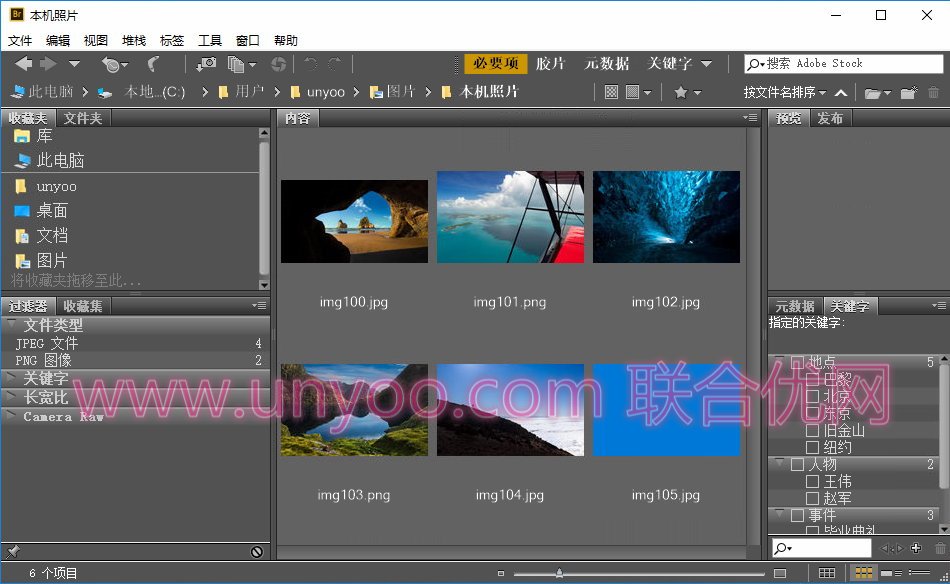
Task: Click the new keyword plus icon
Action: tap(915, 548)
